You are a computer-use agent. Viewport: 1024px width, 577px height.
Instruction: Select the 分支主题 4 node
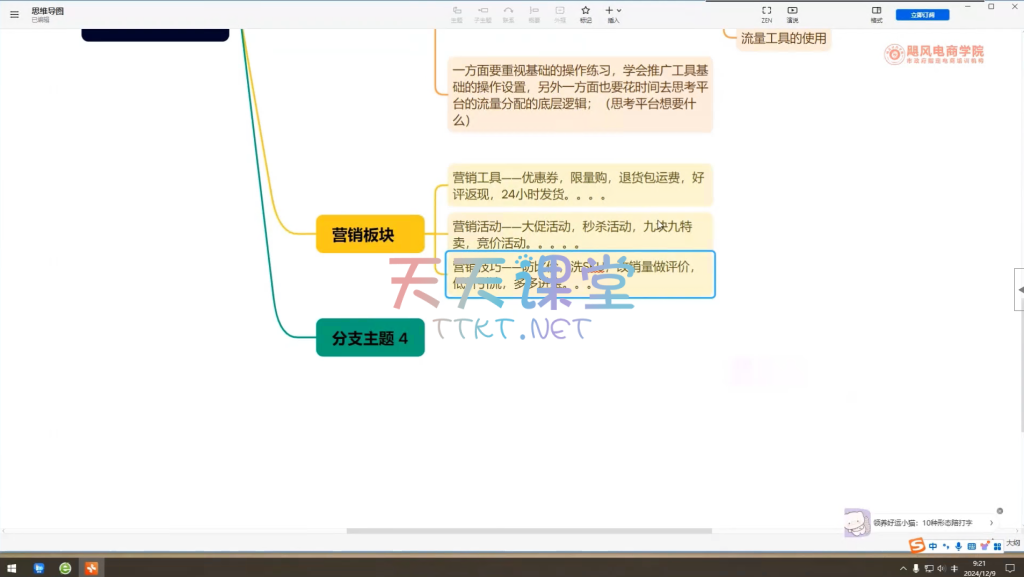coord(370,338)
